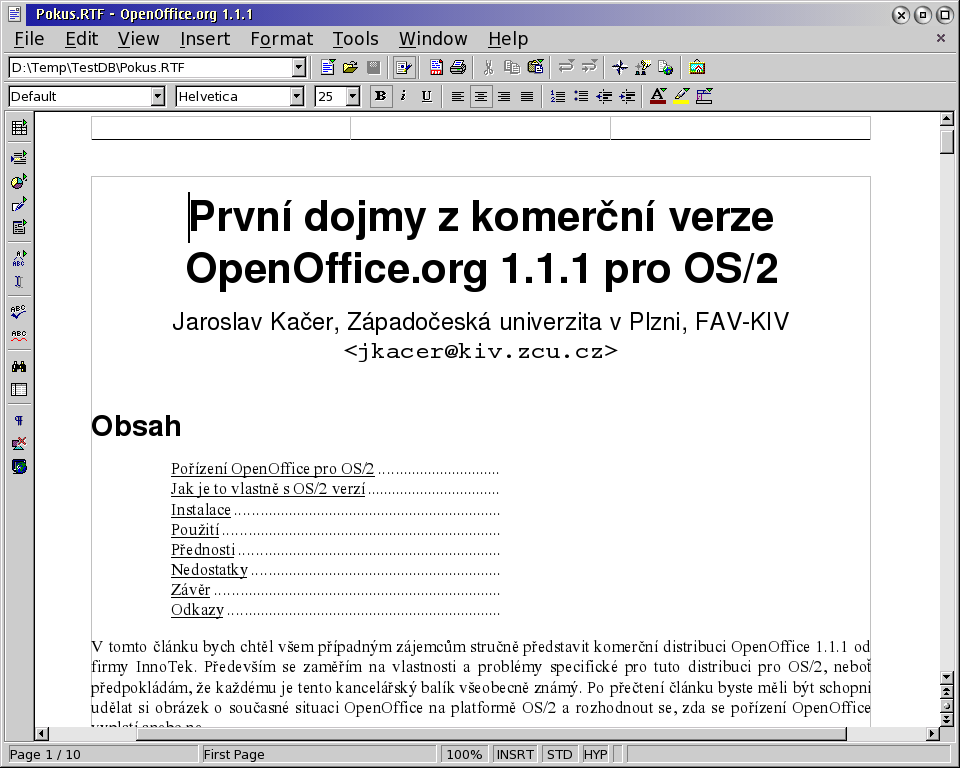This screenshot has height=768, width=960.
Task: Follow the Instalace contents link
Action: click(x=201, y=510)
